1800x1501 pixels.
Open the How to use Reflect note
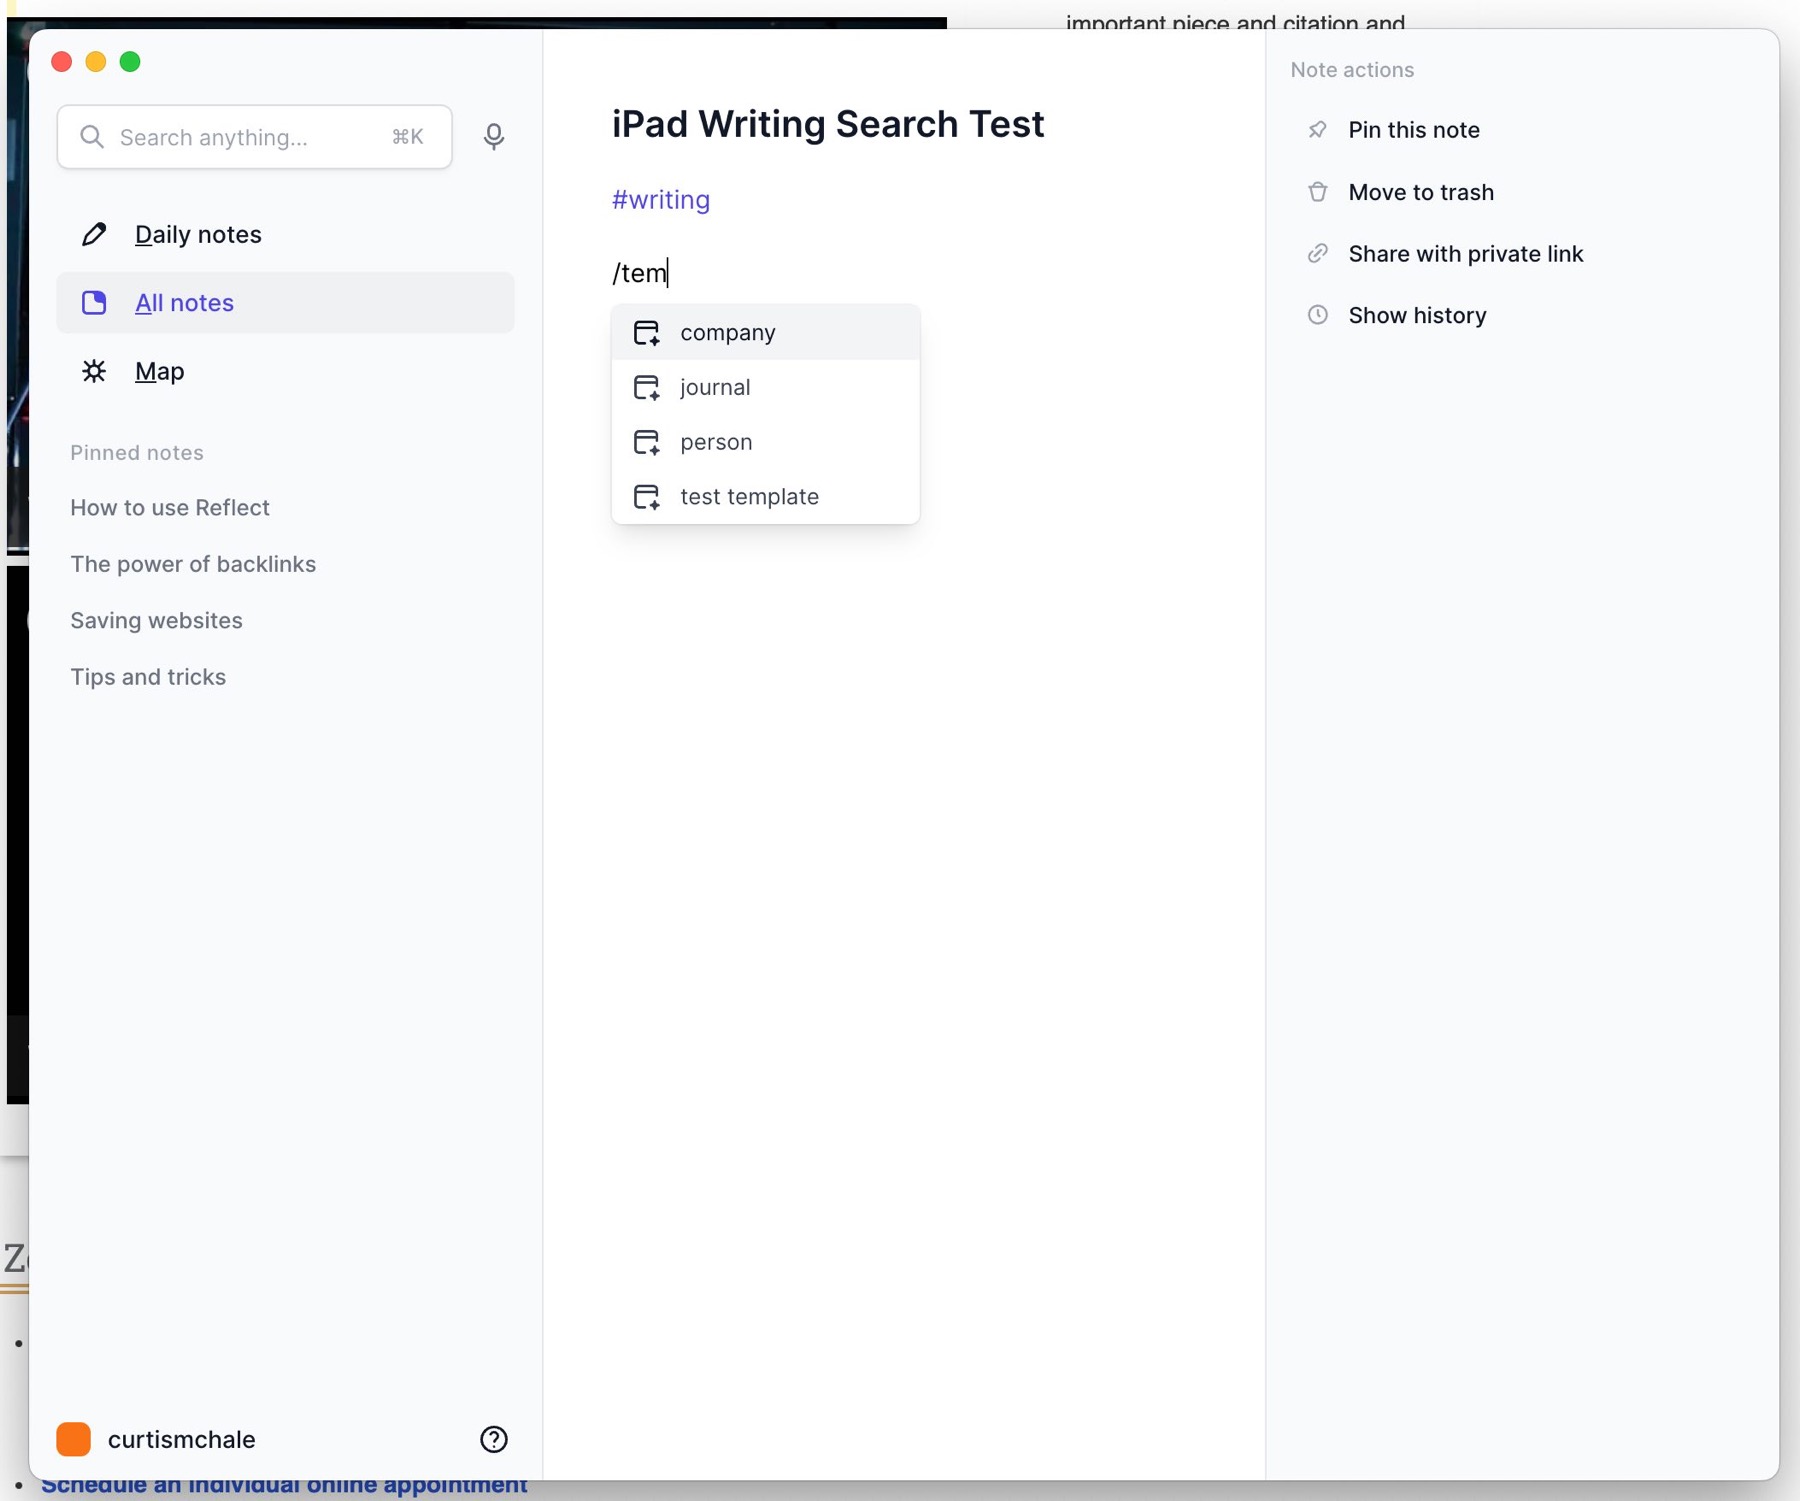click(x=170, y=508)
